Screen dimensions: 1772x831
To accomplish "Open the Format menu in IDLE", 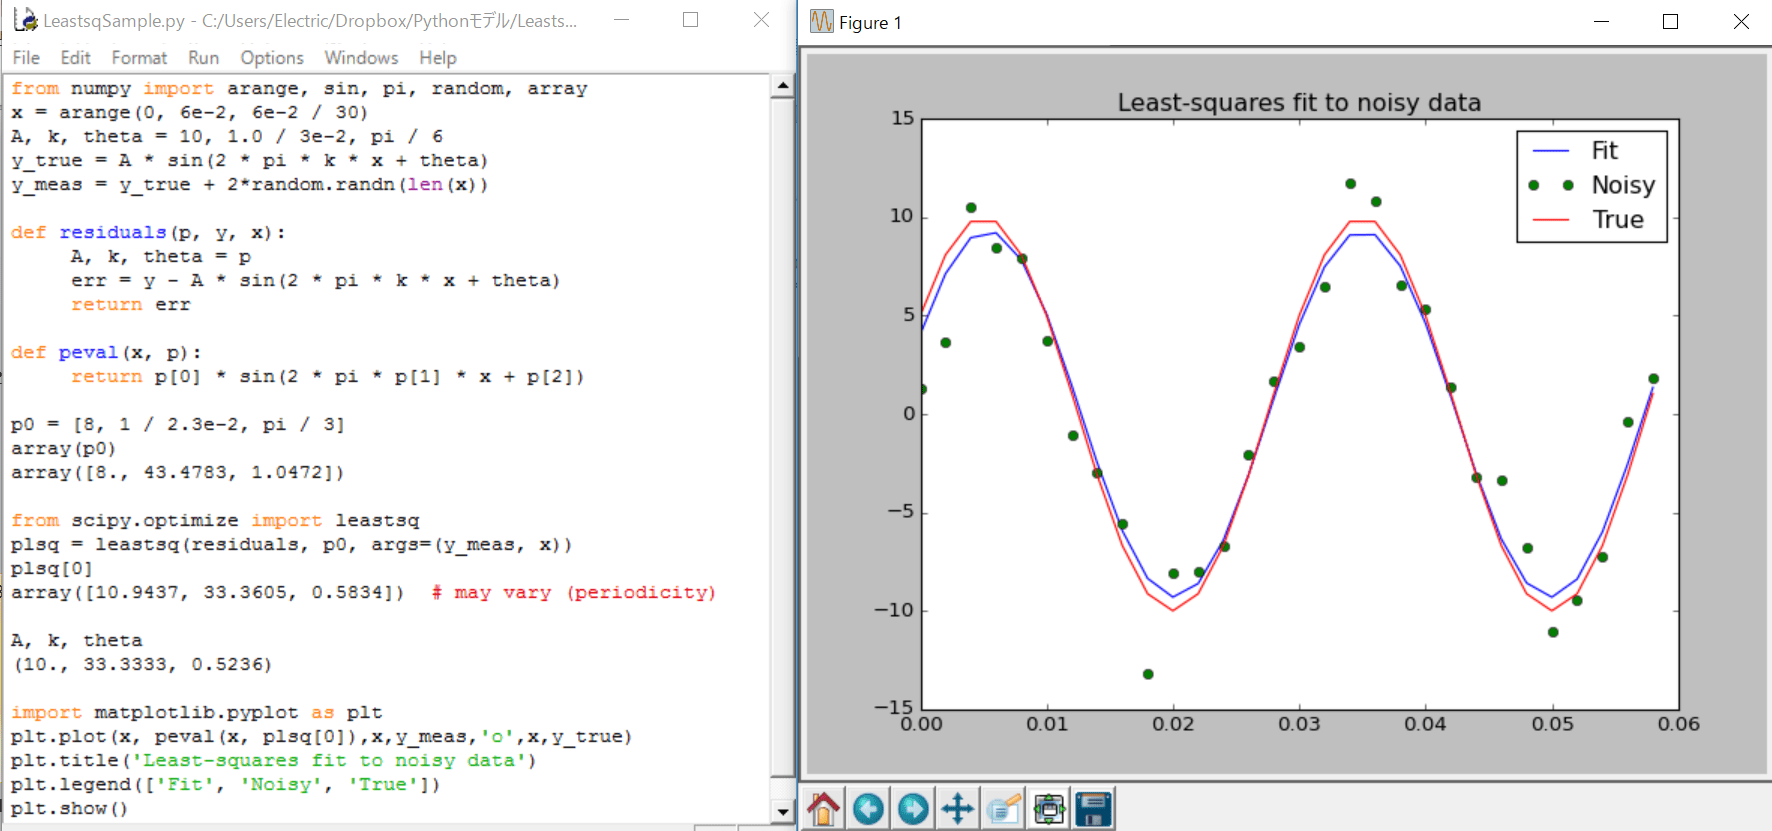I will (139, 58).
